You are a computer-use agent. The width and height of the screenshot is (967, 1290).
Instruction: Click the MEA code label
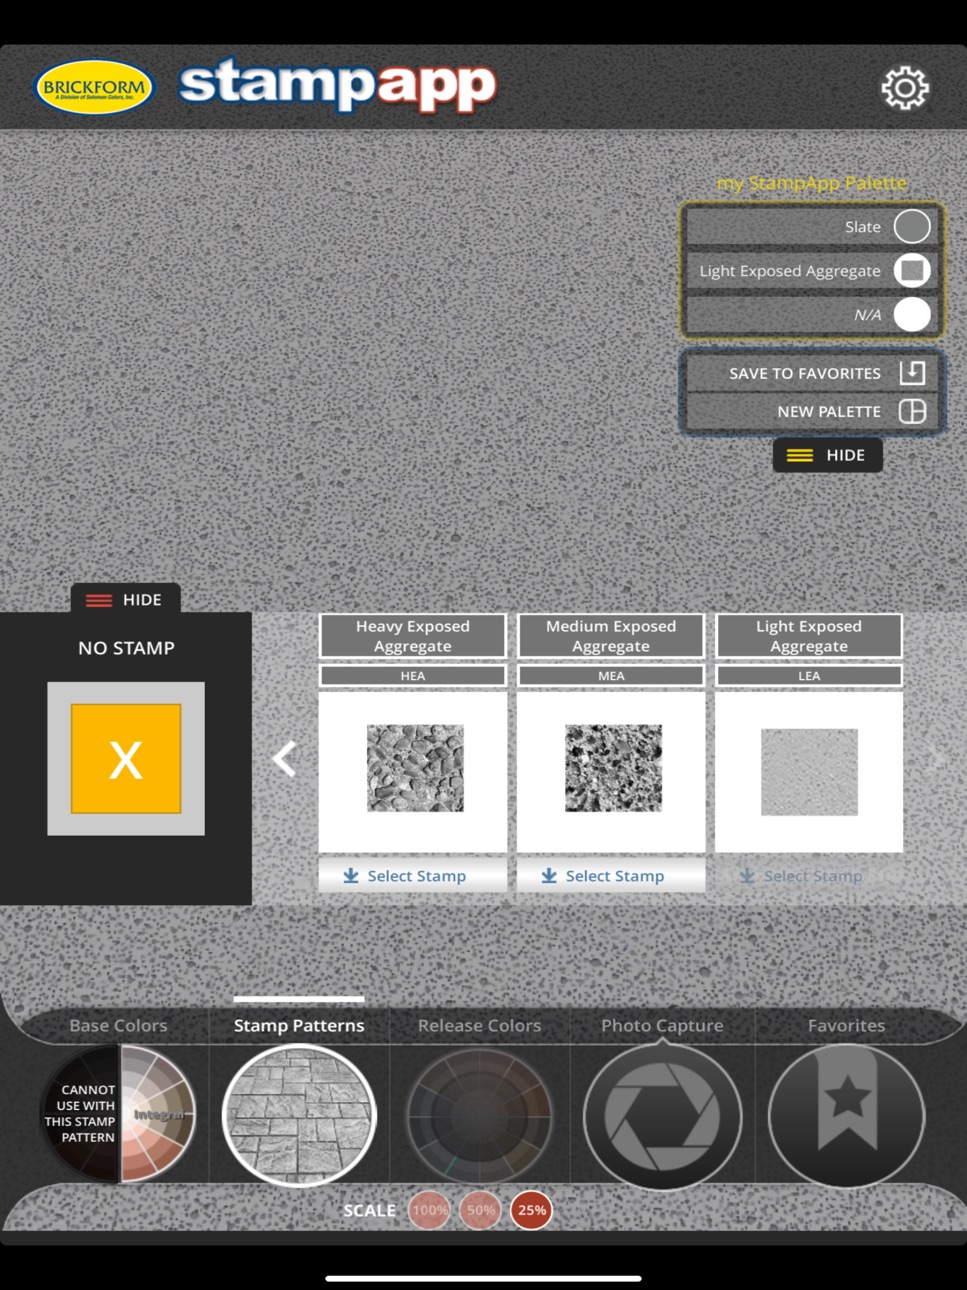click(x=611, y=676)
